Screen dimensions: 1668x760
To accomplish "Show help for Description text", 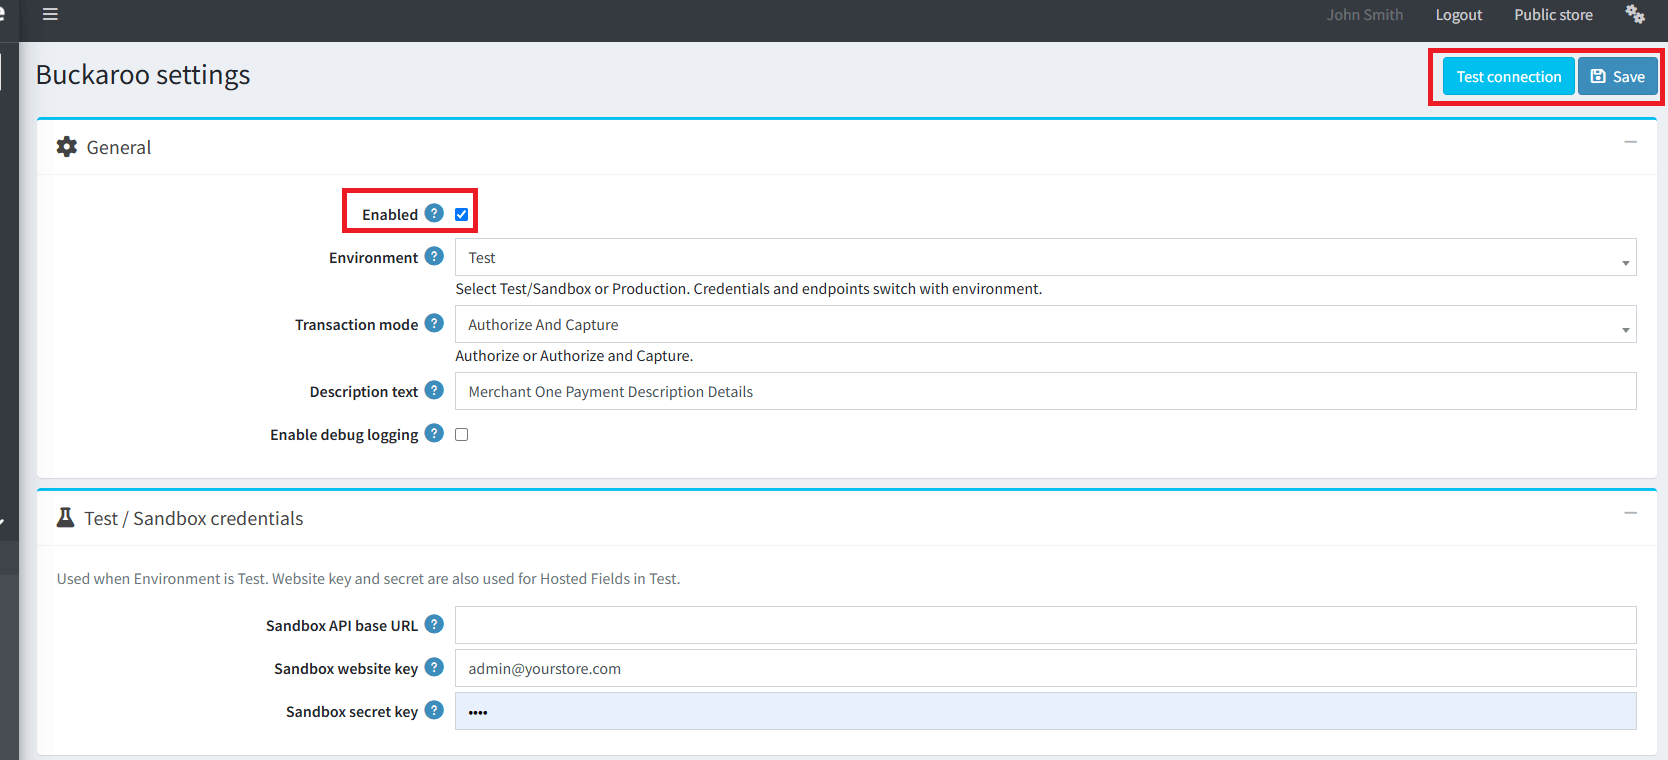I will point(434,390).
